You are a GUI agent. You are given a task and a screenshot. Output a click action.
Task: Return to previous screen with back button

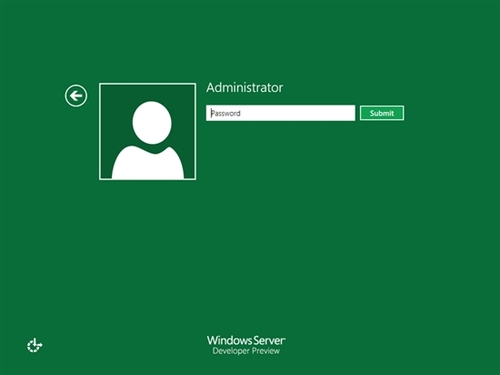(76, 96)
